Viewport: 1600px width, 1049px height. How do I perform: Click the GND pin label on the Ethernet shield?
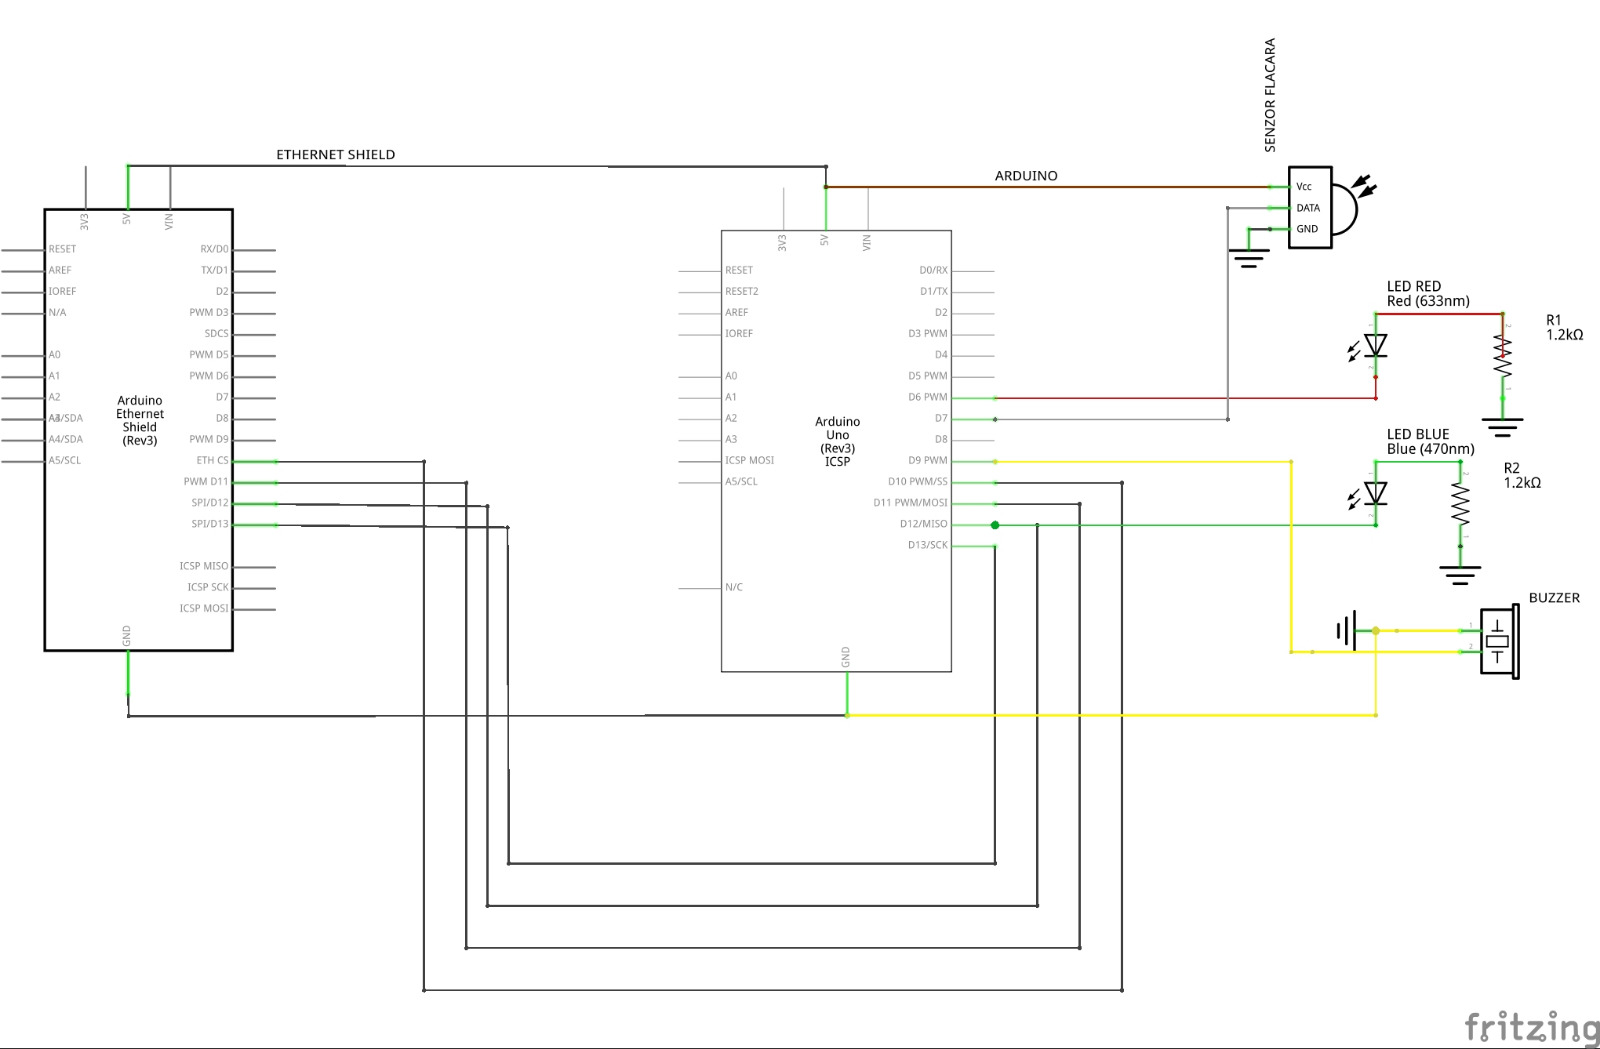click(127, 635)
